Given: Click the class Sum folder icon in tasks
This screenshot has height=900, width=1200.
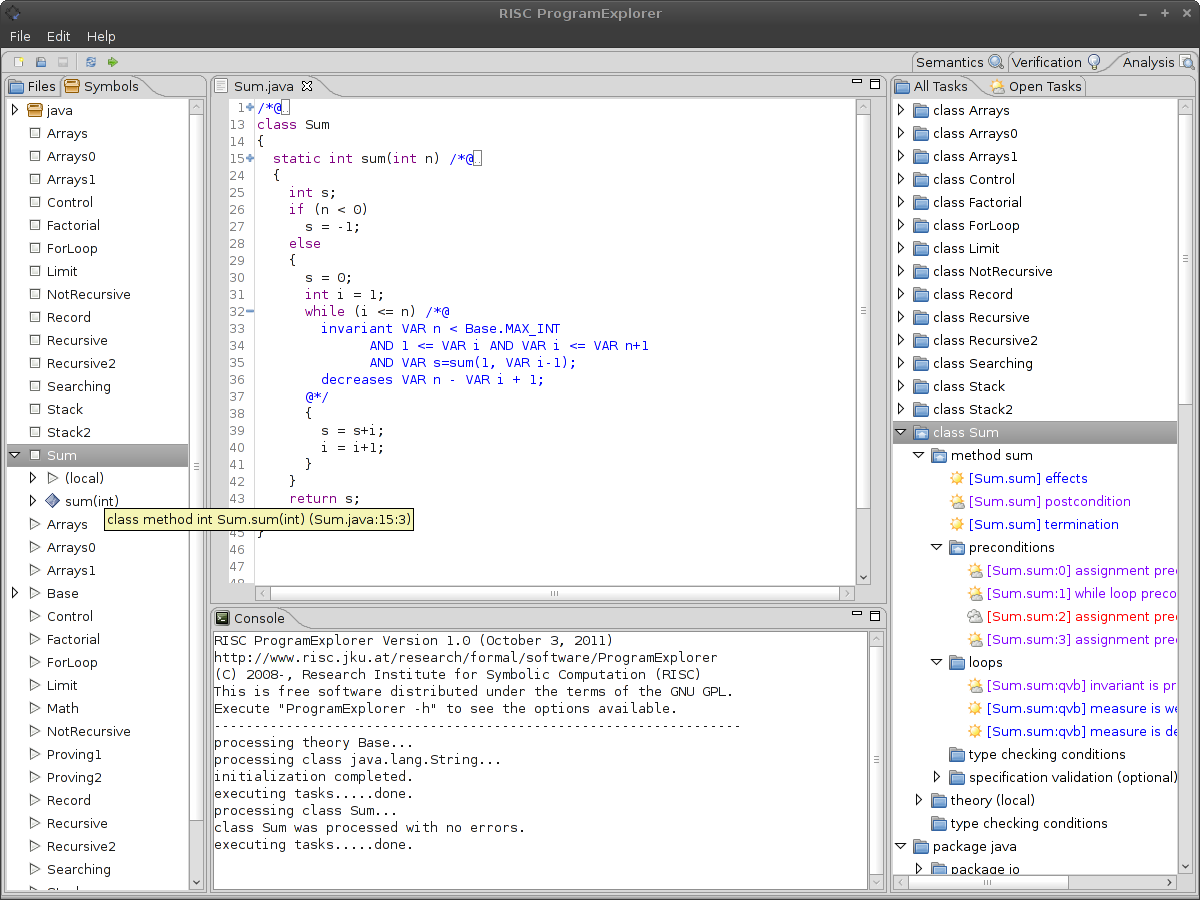Looking at the screenshot, I should click(921, 433).
